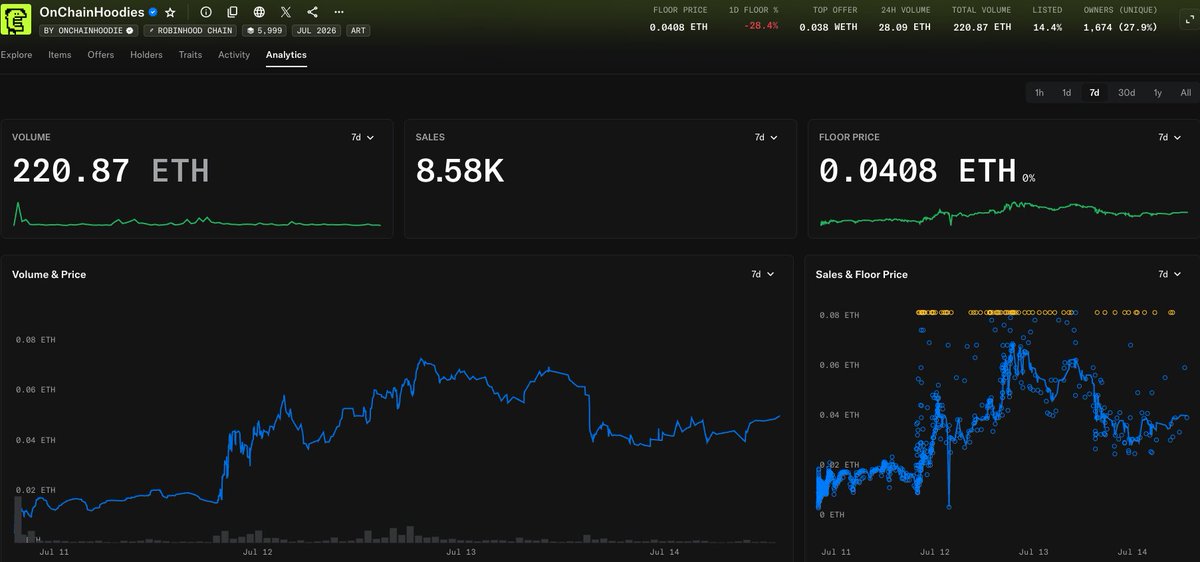Open the Holders tab
Screen dimensions: 1200x562
tap(146, 55)
